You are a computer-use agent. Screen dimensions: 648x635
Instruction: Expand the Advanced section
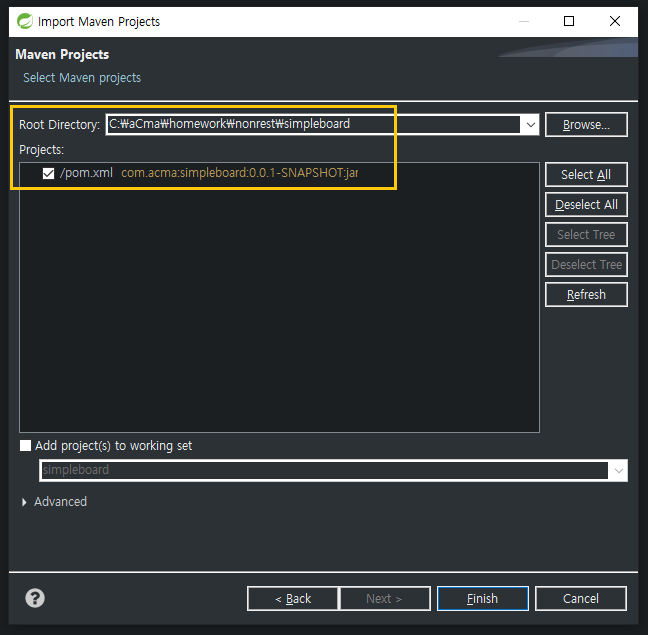coord(24,502)
